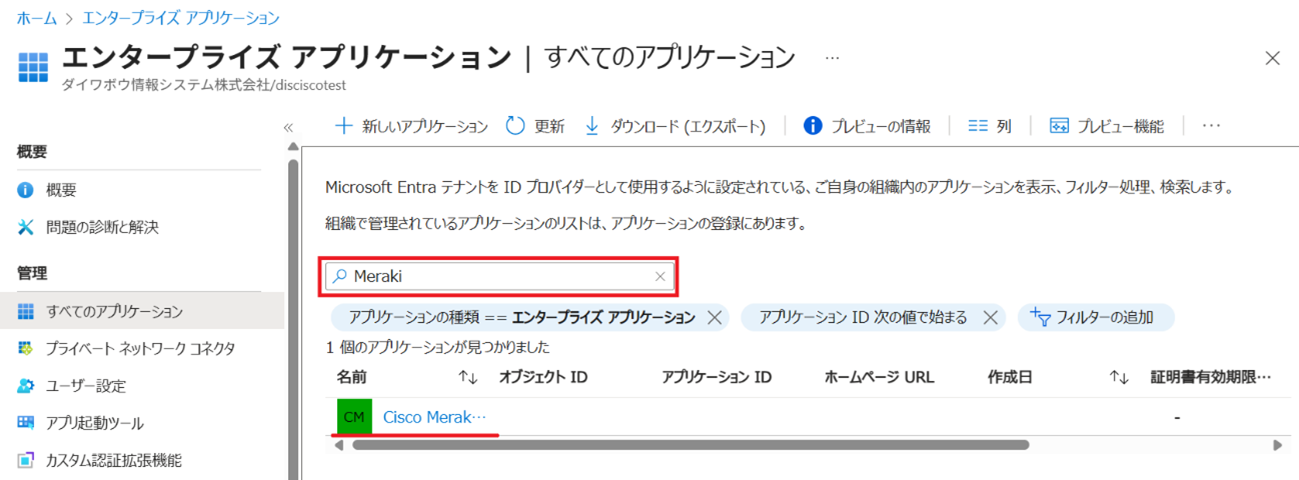Go to Home (ホーム) breadcrumb
This screenshot has height=480, width=1299.
click(36, 18)
